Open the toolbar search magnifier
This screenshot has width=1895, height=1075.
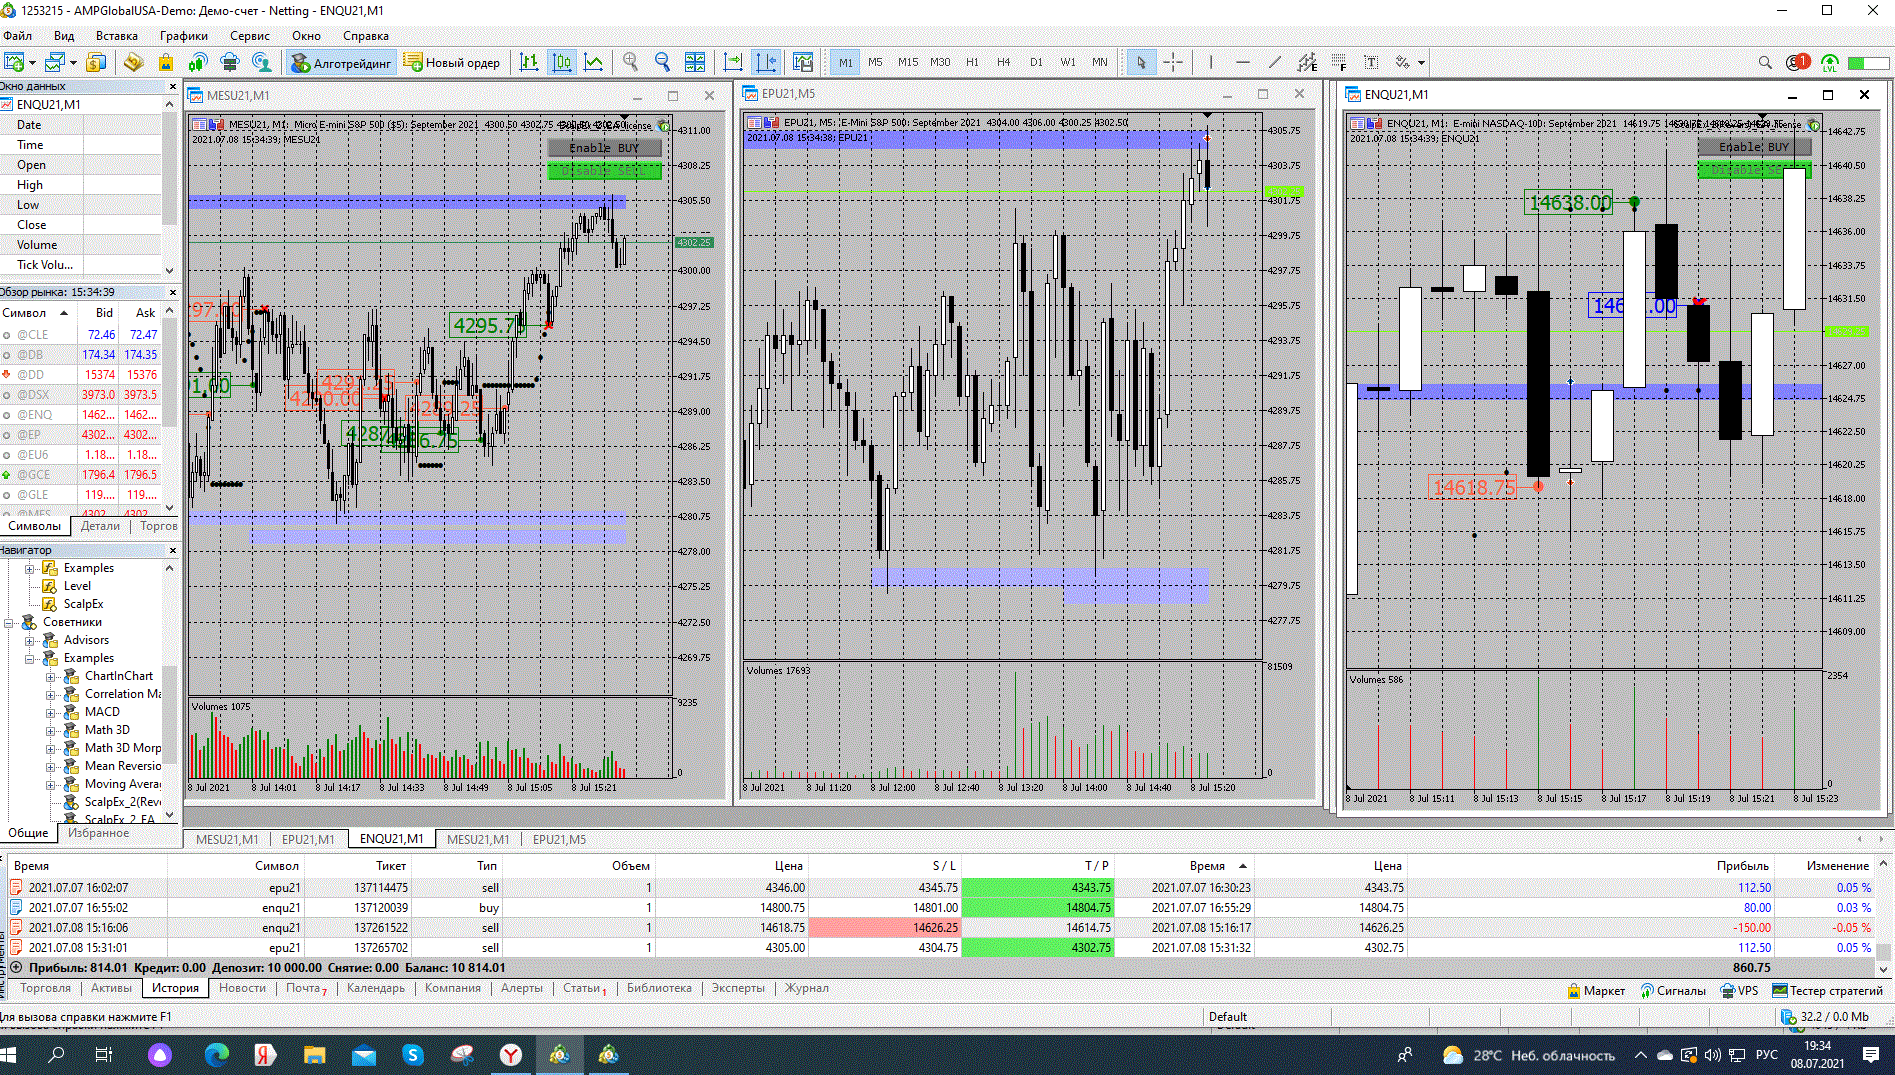pos(1765,62)
